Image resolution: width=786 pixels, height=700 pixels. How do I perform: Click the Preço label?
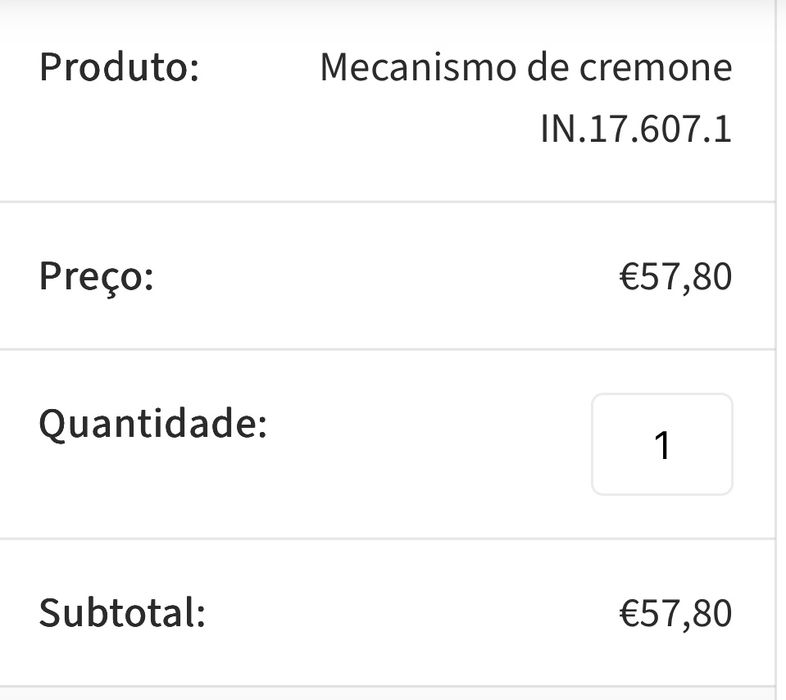pyautogui.click(x=96, y=276)
